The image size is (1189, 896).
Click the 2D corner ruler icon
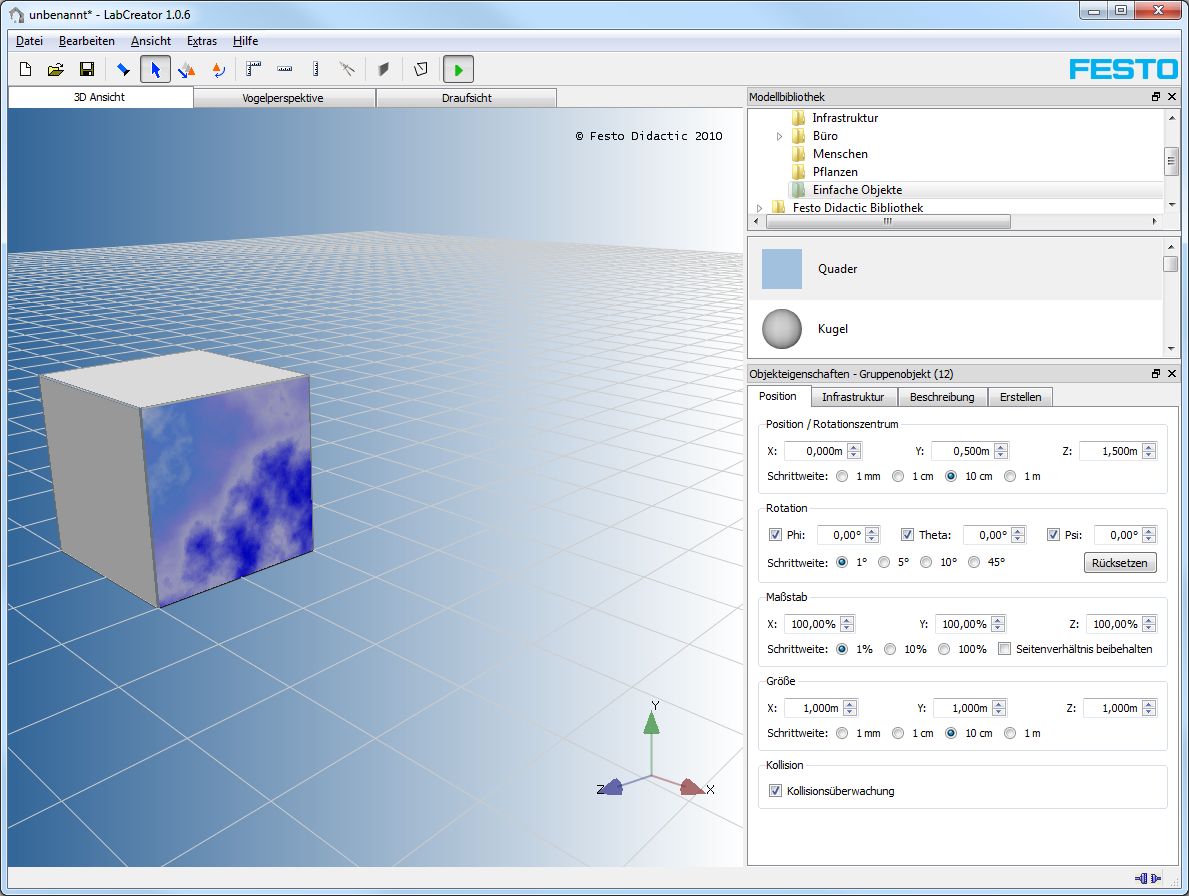(x=253, y=69)
